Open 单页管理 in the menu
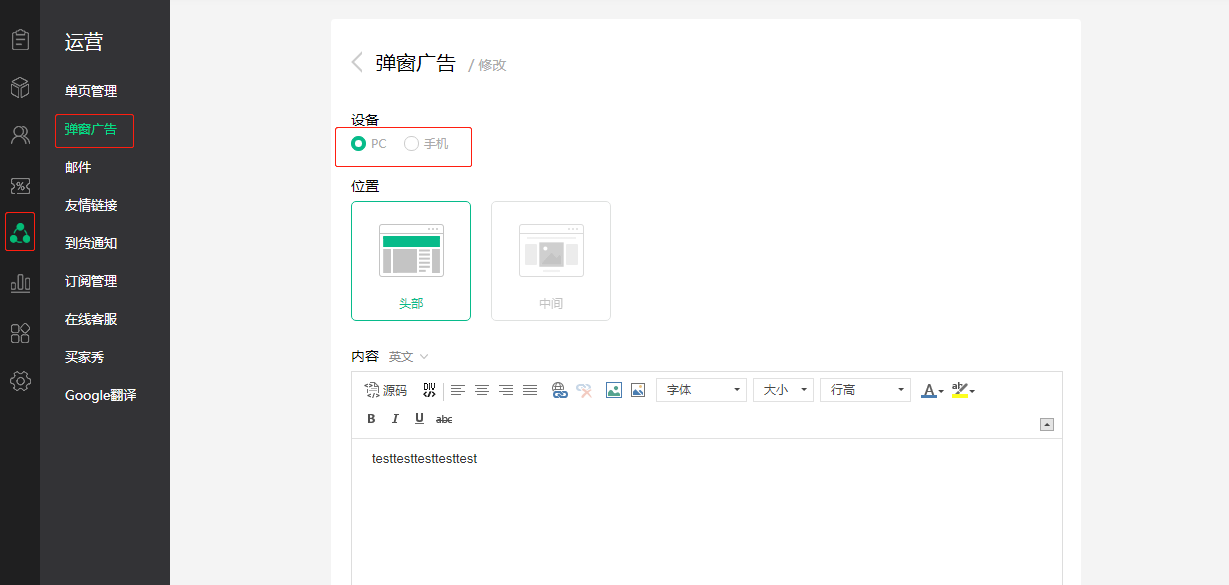The height and width of the screenshot is (585, 1229). 91,91
